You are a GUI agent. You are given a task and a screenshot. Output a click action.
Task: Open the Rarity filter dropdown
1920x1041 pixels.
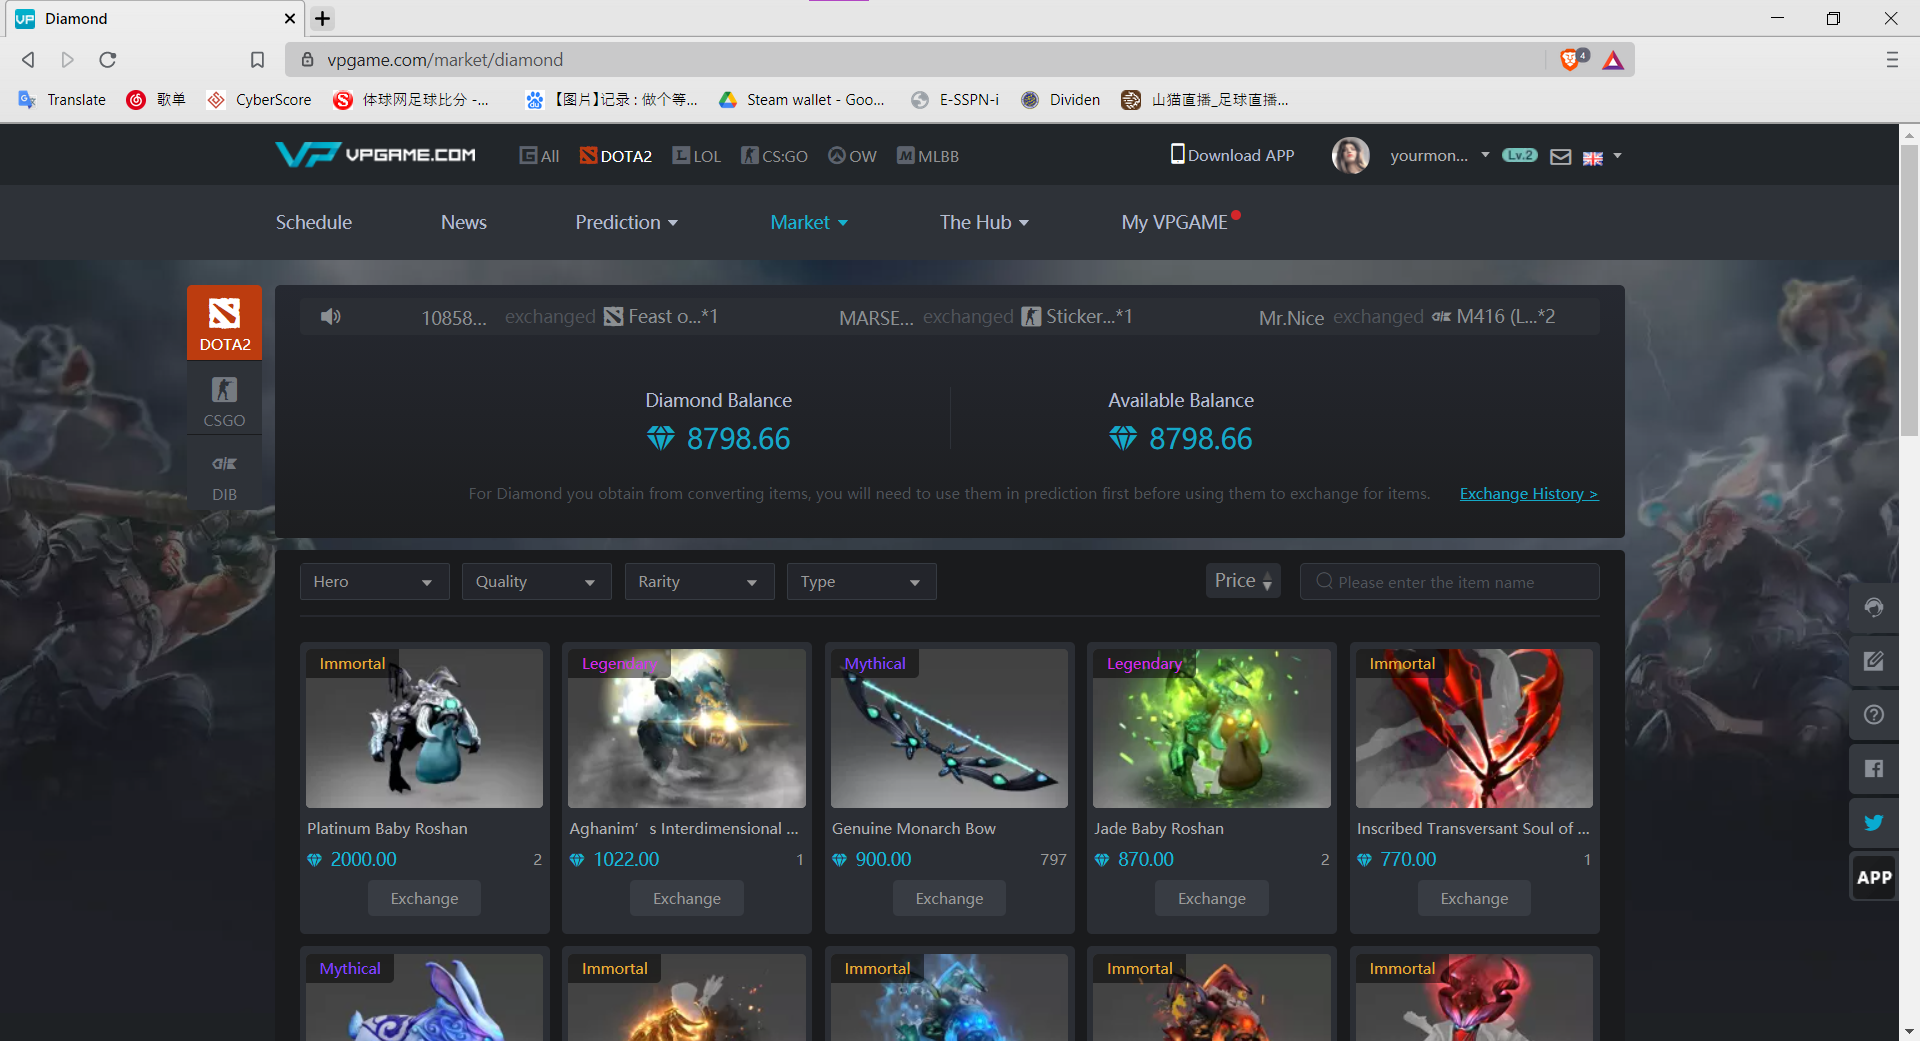(699, 582)
